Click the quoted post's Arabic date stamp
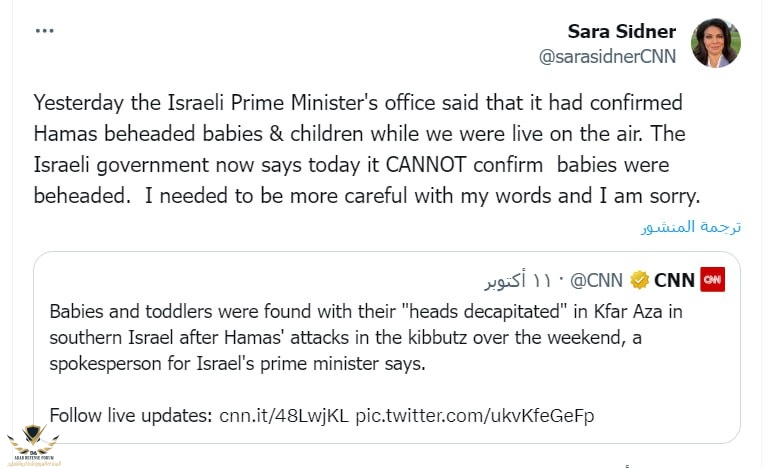Image resolution: width=772 pixels, height=468 pixels. click(x=524, y=279)
